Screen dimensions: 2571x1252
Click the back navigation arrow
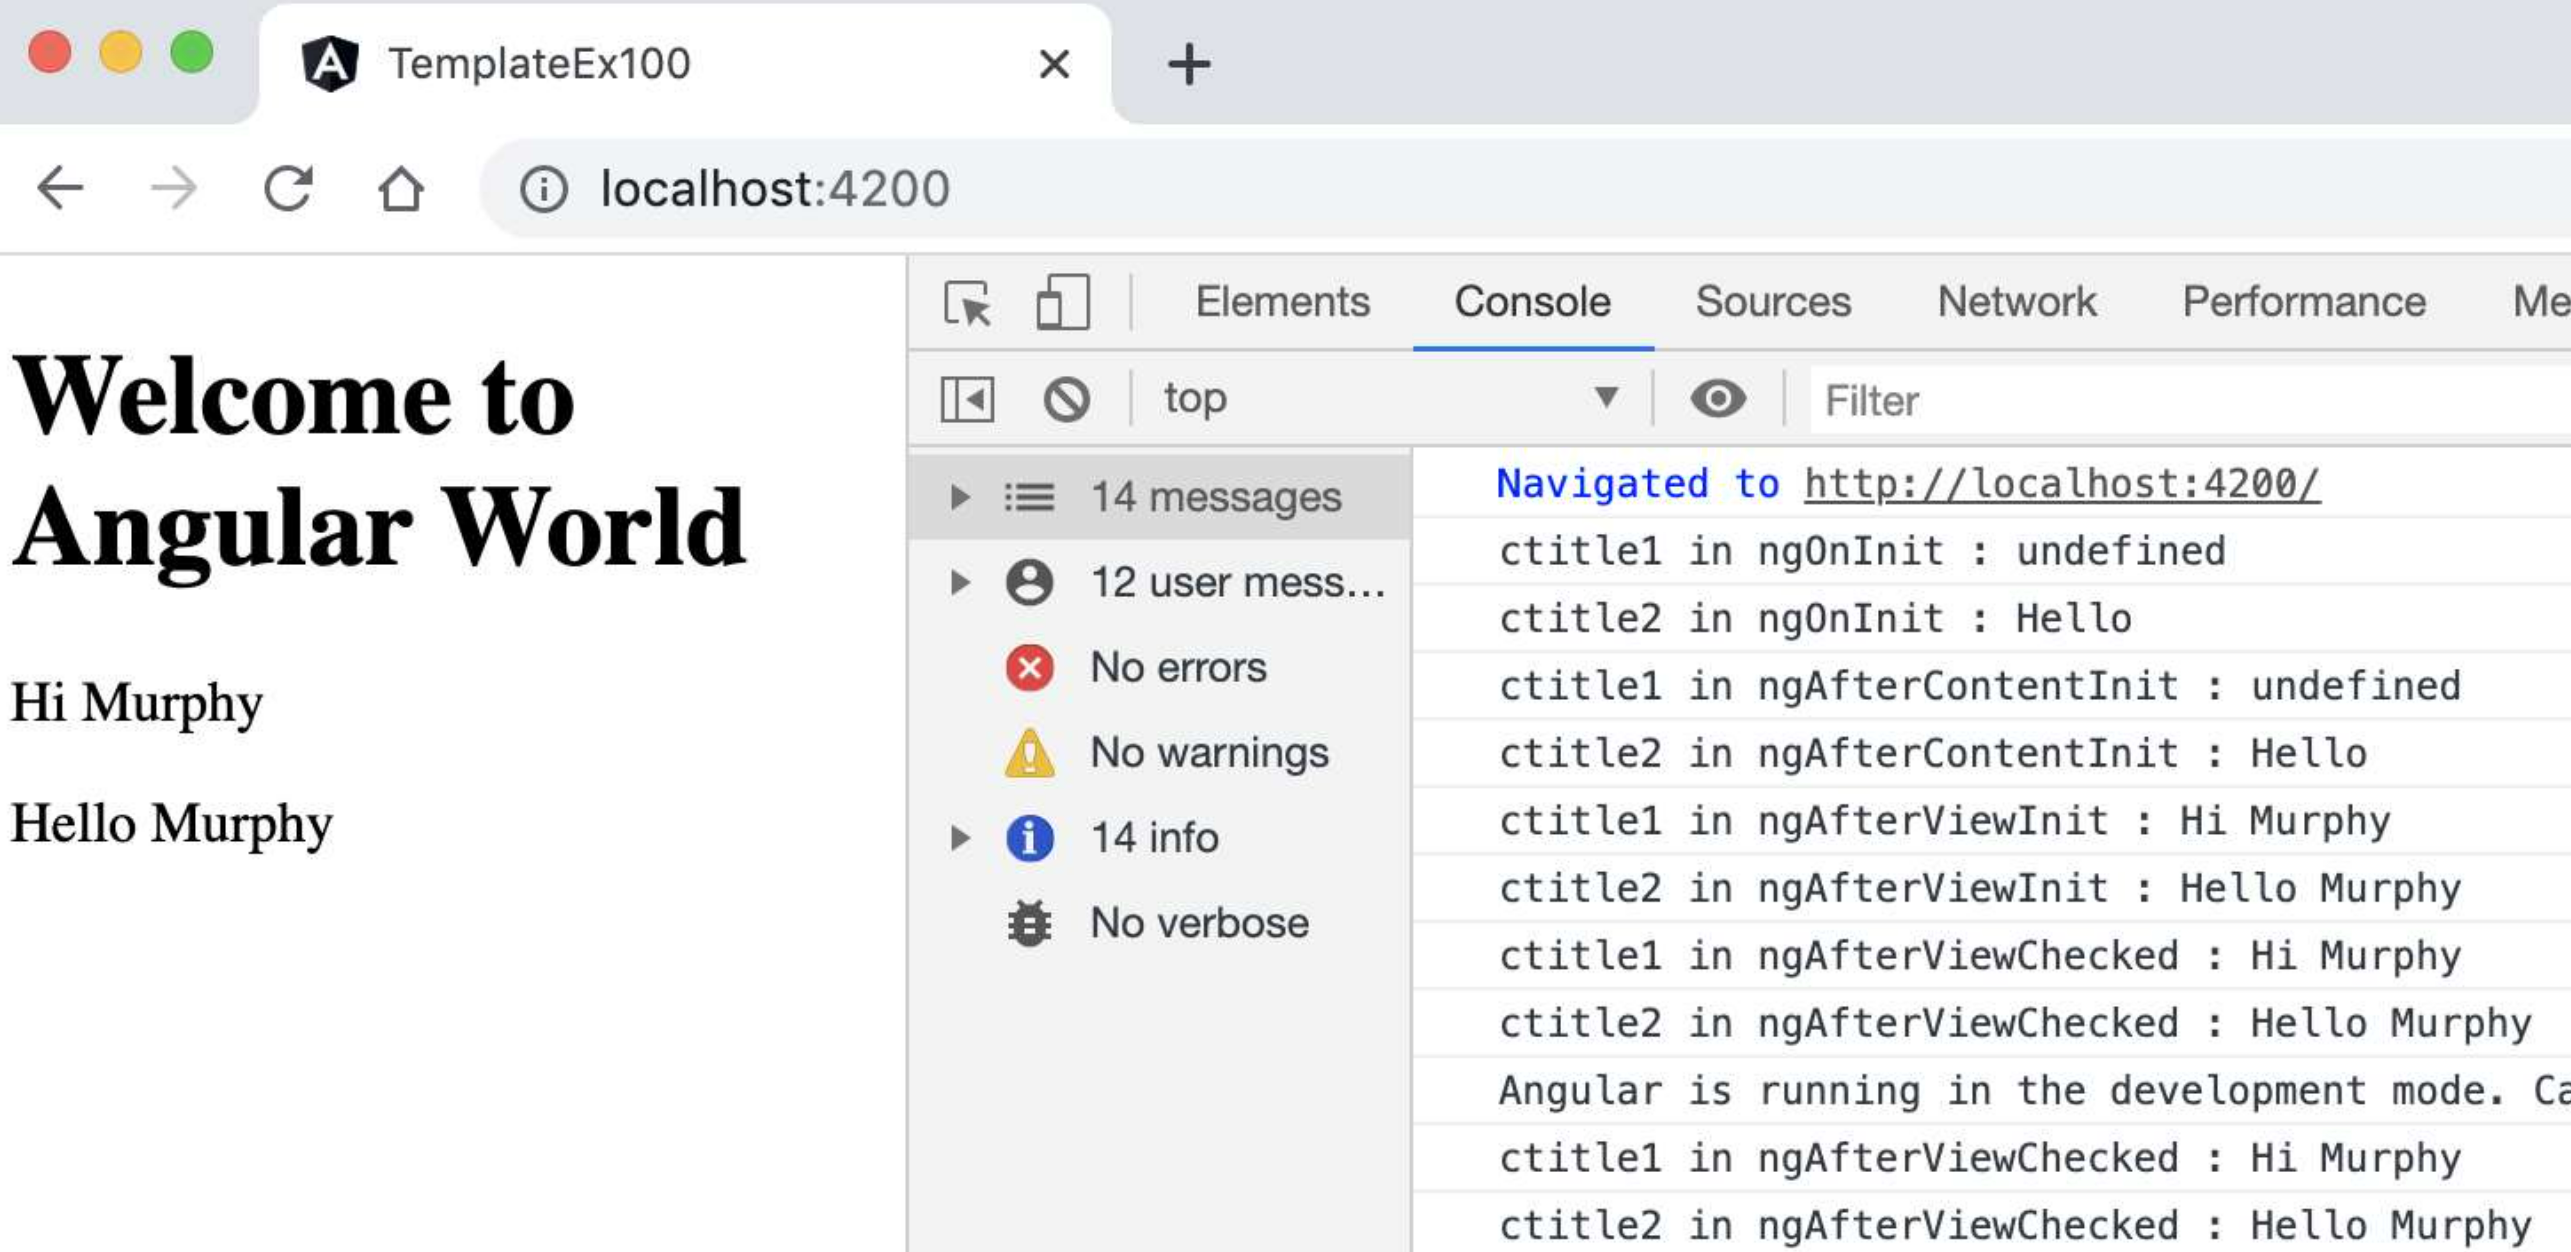pyautogui.click(x=60, y=188)
